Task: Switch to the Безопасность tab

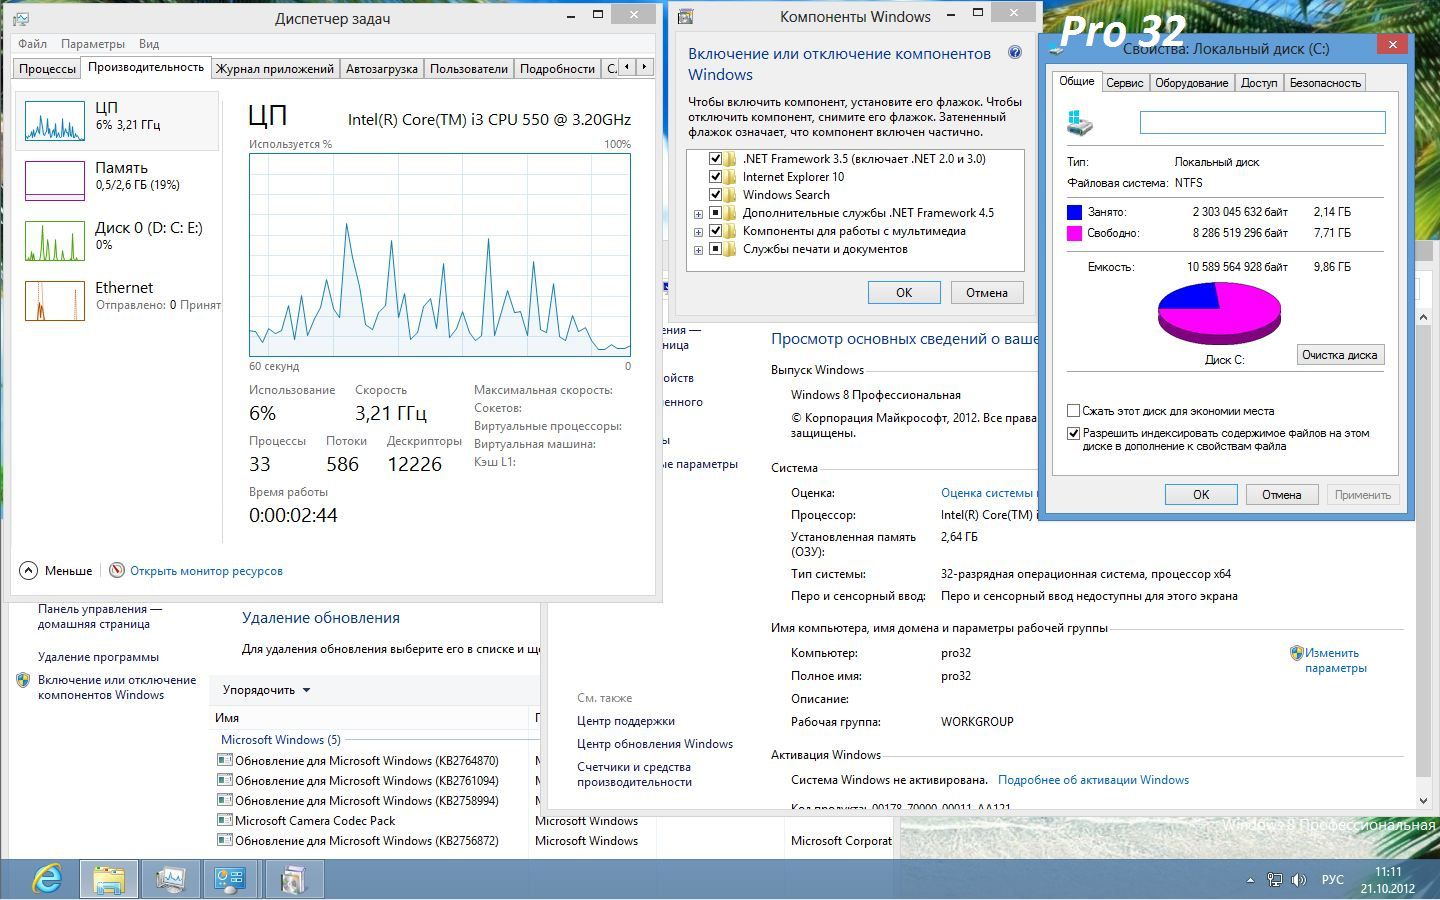Action: (1325, 83)
